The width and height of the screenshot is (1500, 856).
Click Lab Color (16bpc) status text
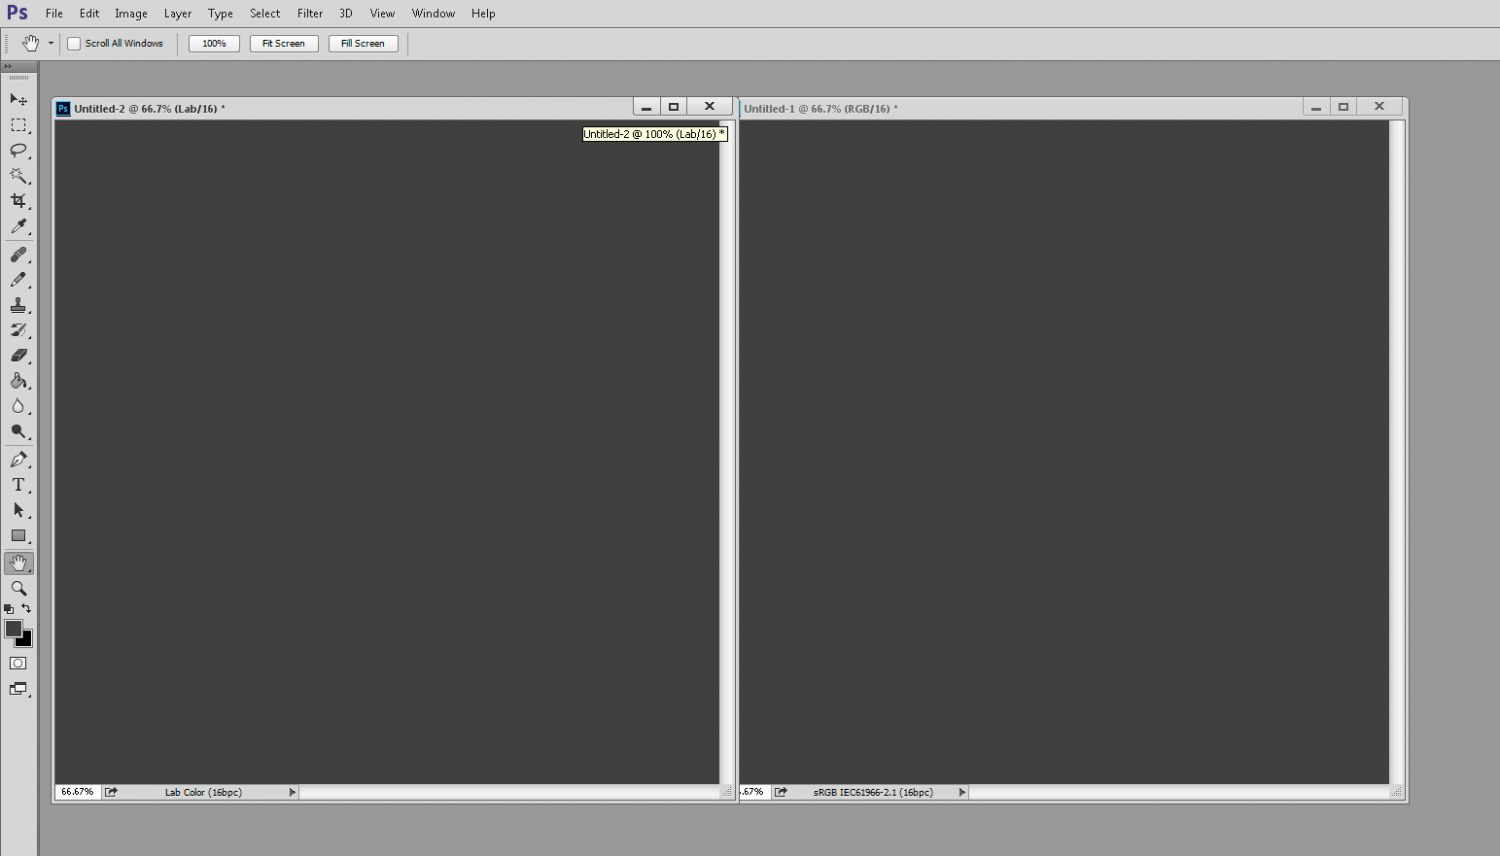coord(203,792)
